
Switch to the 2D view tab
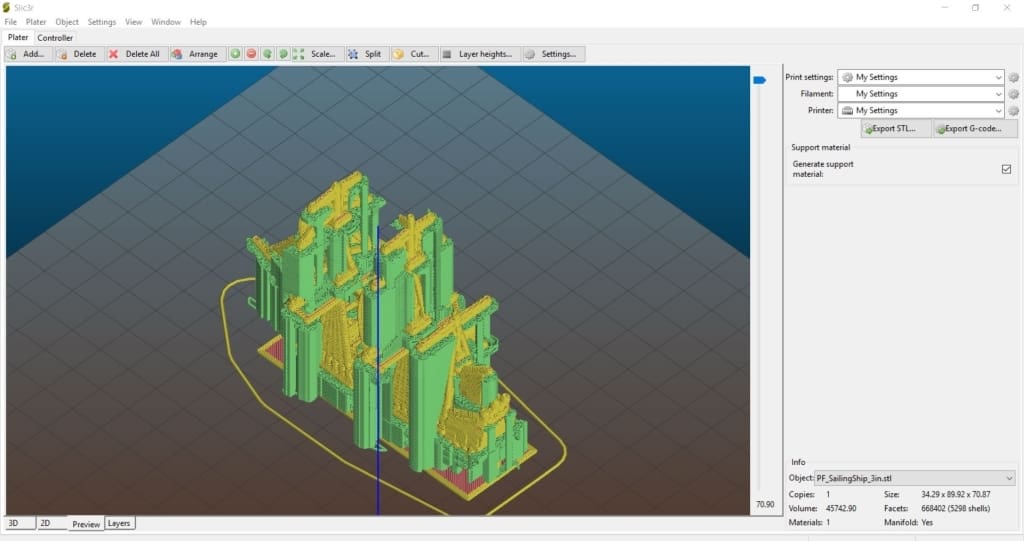point(52,523)
